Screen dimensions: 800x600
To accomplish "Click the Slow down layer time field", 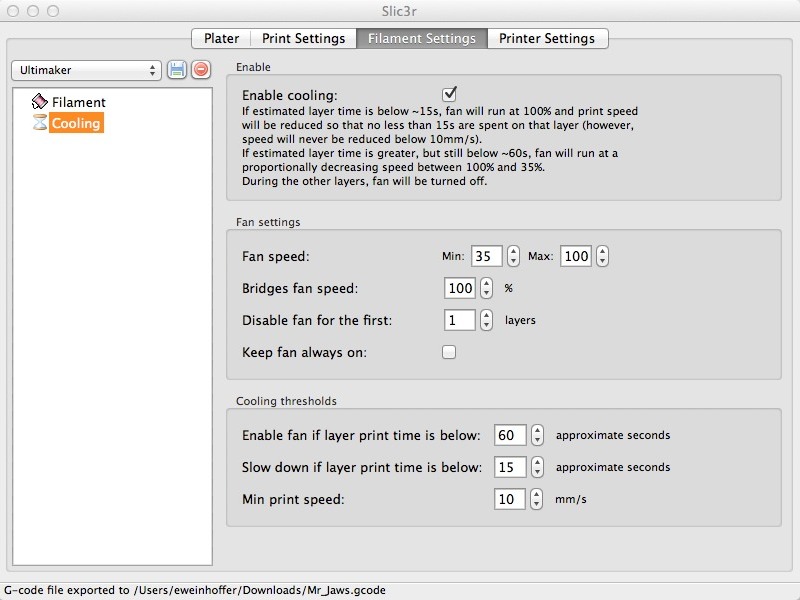I will pyautogui.click(x=510, y=467).
